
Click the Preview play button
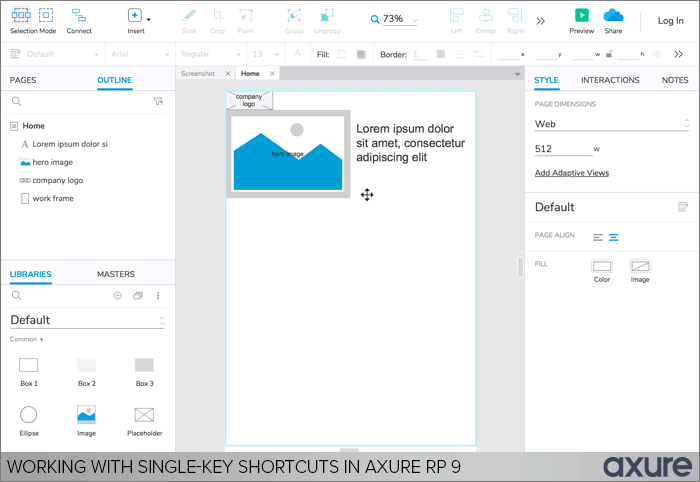pyautogui.click(x=582, y=15)
